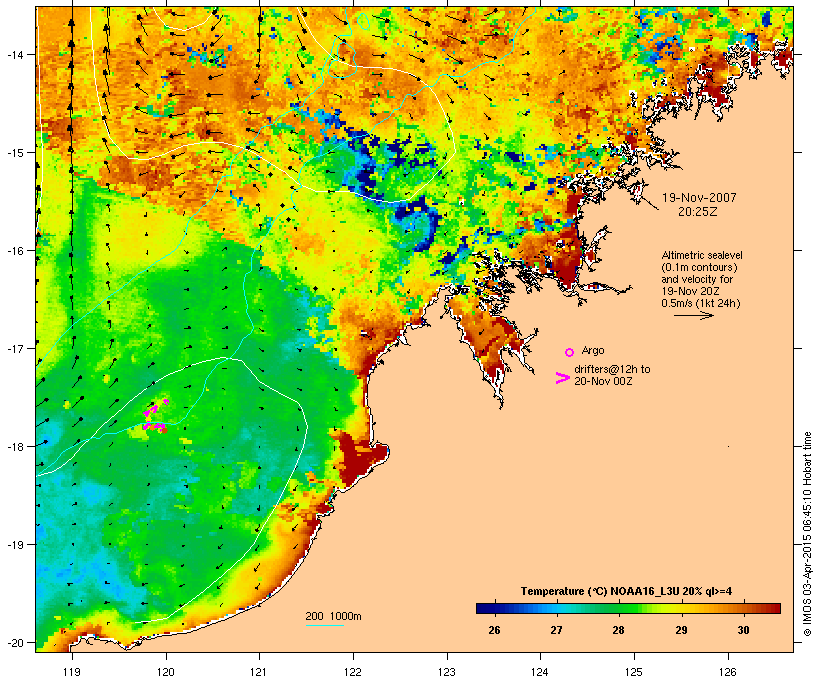This screenshot has width=820, height=680.
Task: Click the colorbar tick label 30
Action: (x=743, y=630)
